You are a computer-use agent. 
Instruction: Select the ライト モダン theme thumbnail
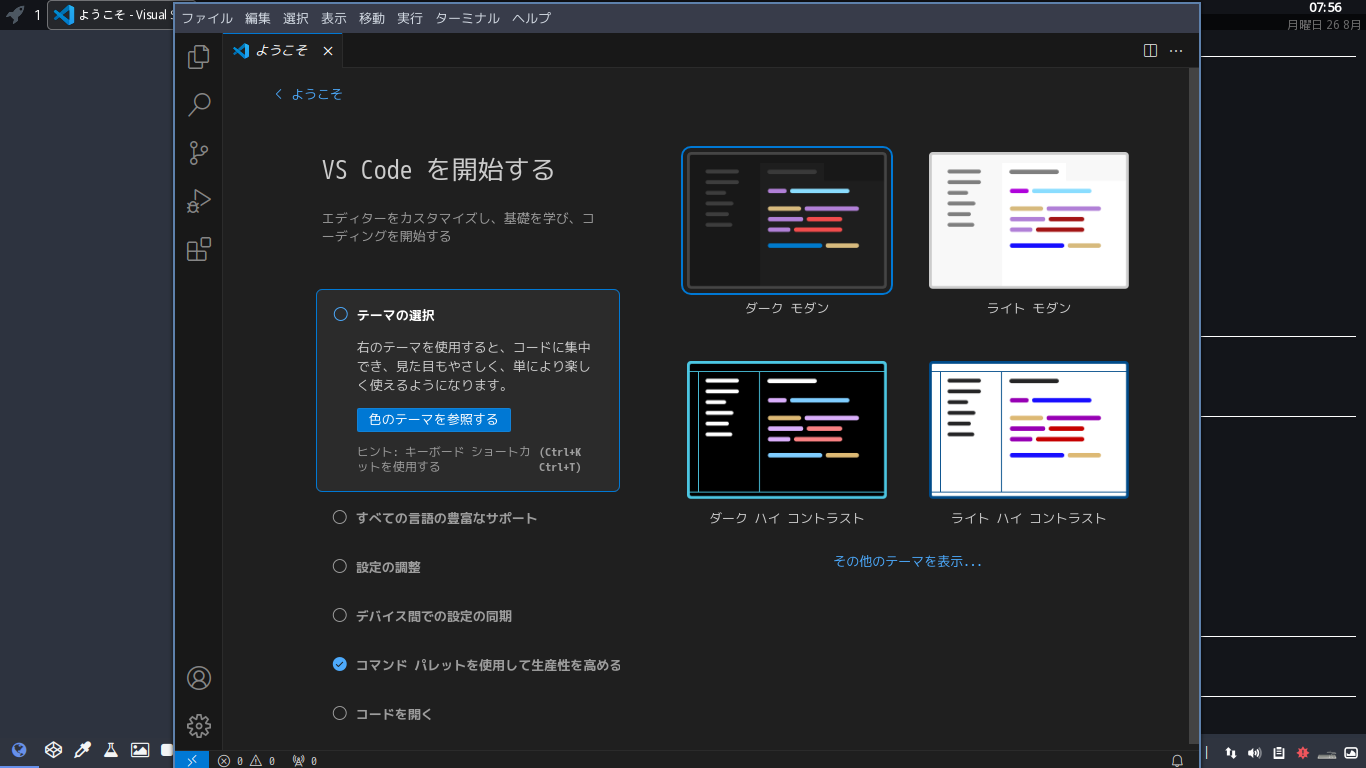point(1028,220)
